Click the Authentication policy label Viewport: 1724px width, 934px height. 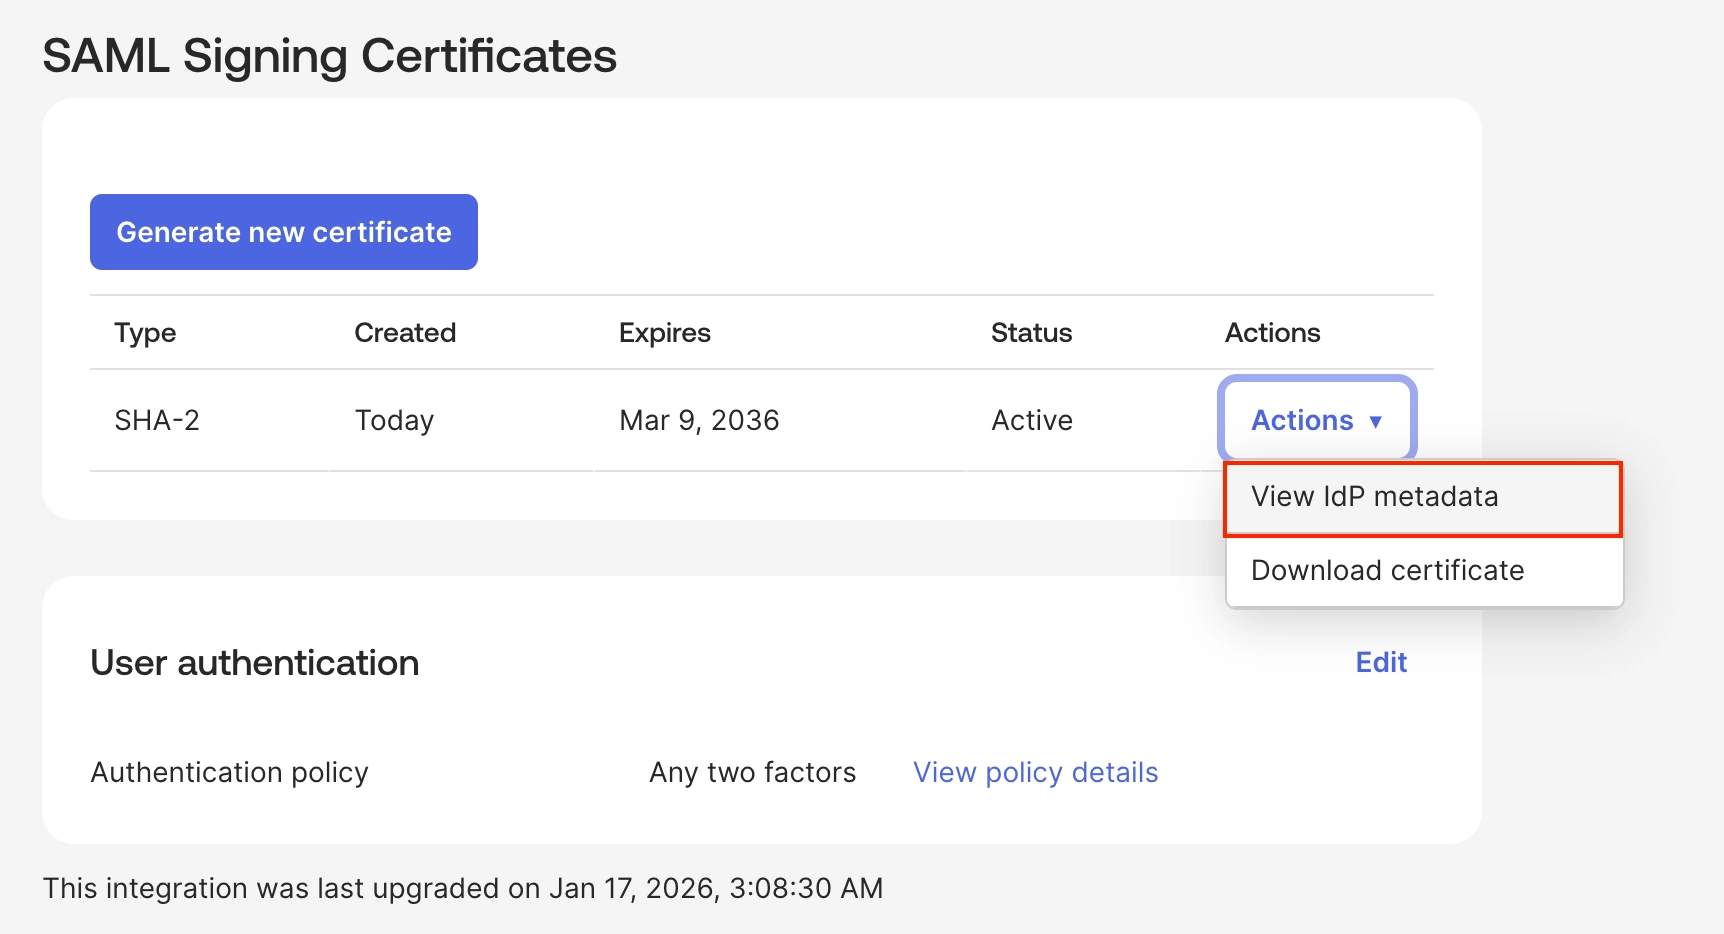click(229, 772)
